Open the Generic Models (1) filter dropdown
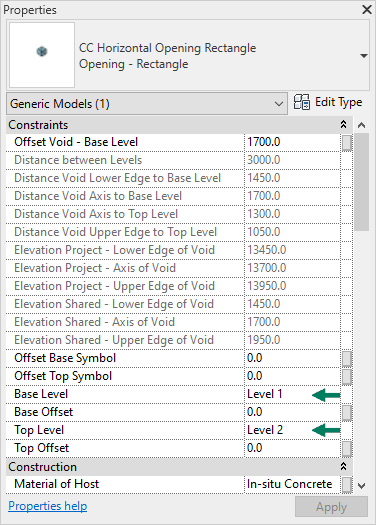Image resolution: width=376 pixels, height=525 pixels. (147, 104)
